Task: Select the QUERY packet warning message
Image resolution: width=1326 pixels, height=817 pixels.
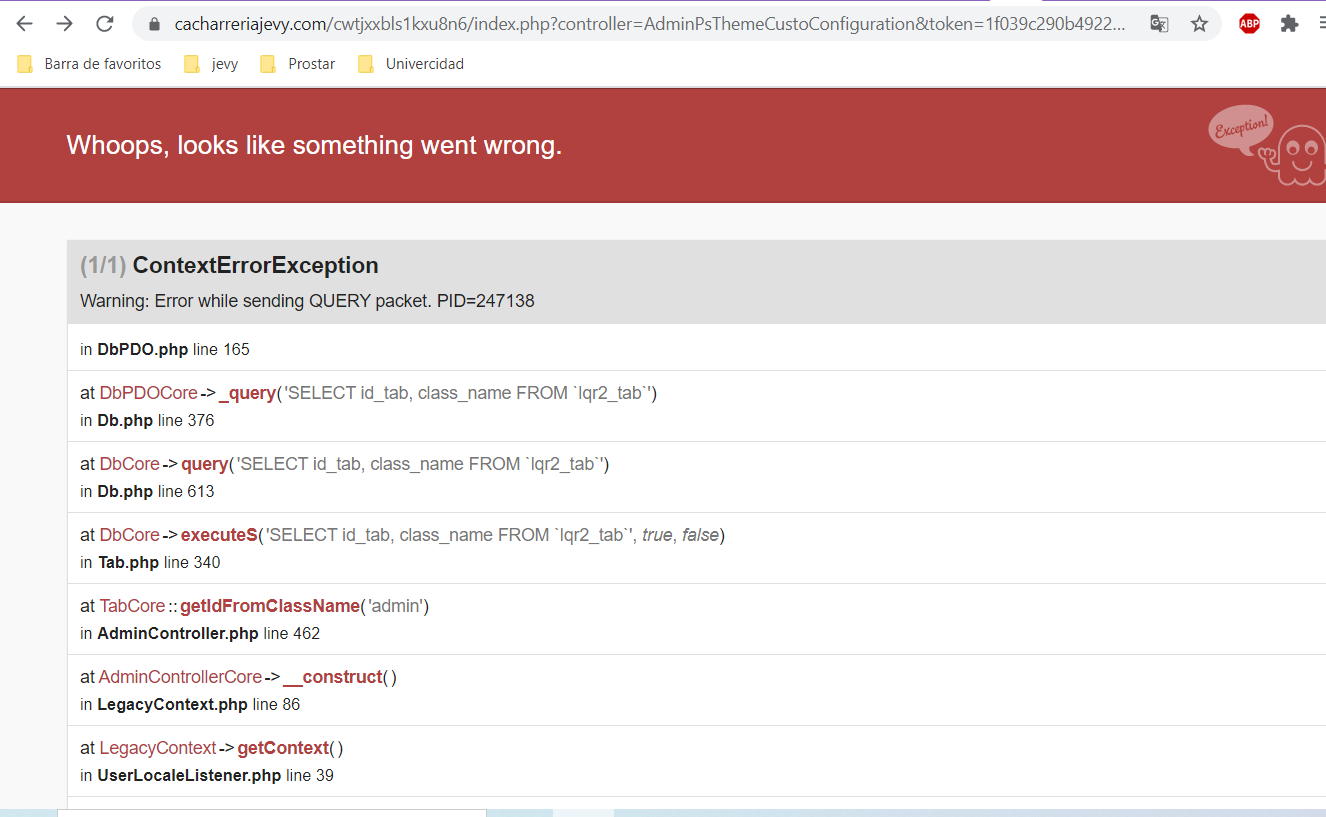Action: (307, 301)
